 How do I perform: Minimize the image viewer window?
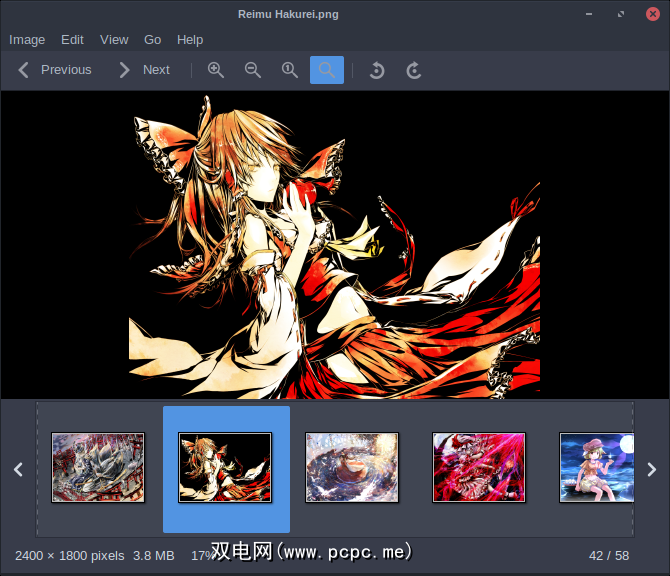coord(589,14)
